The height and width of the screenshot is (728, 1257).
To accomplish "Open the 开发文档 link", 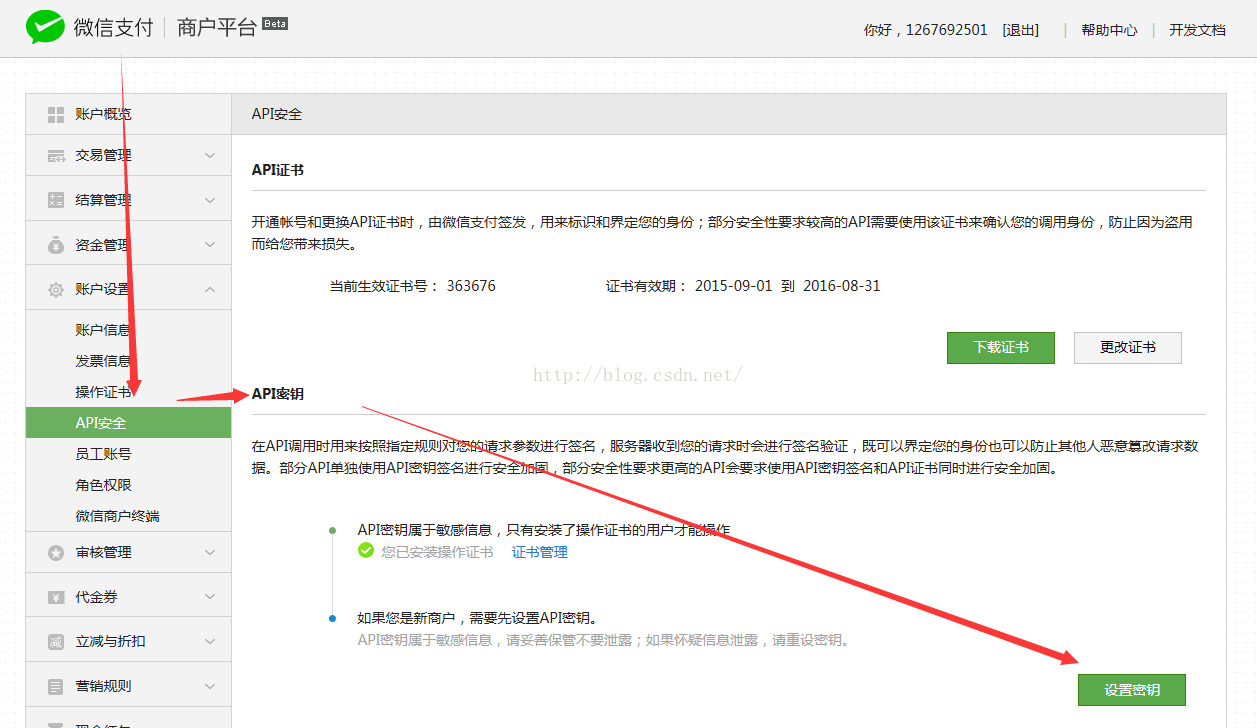I will pyautogui.click(x=1197, y=30).
